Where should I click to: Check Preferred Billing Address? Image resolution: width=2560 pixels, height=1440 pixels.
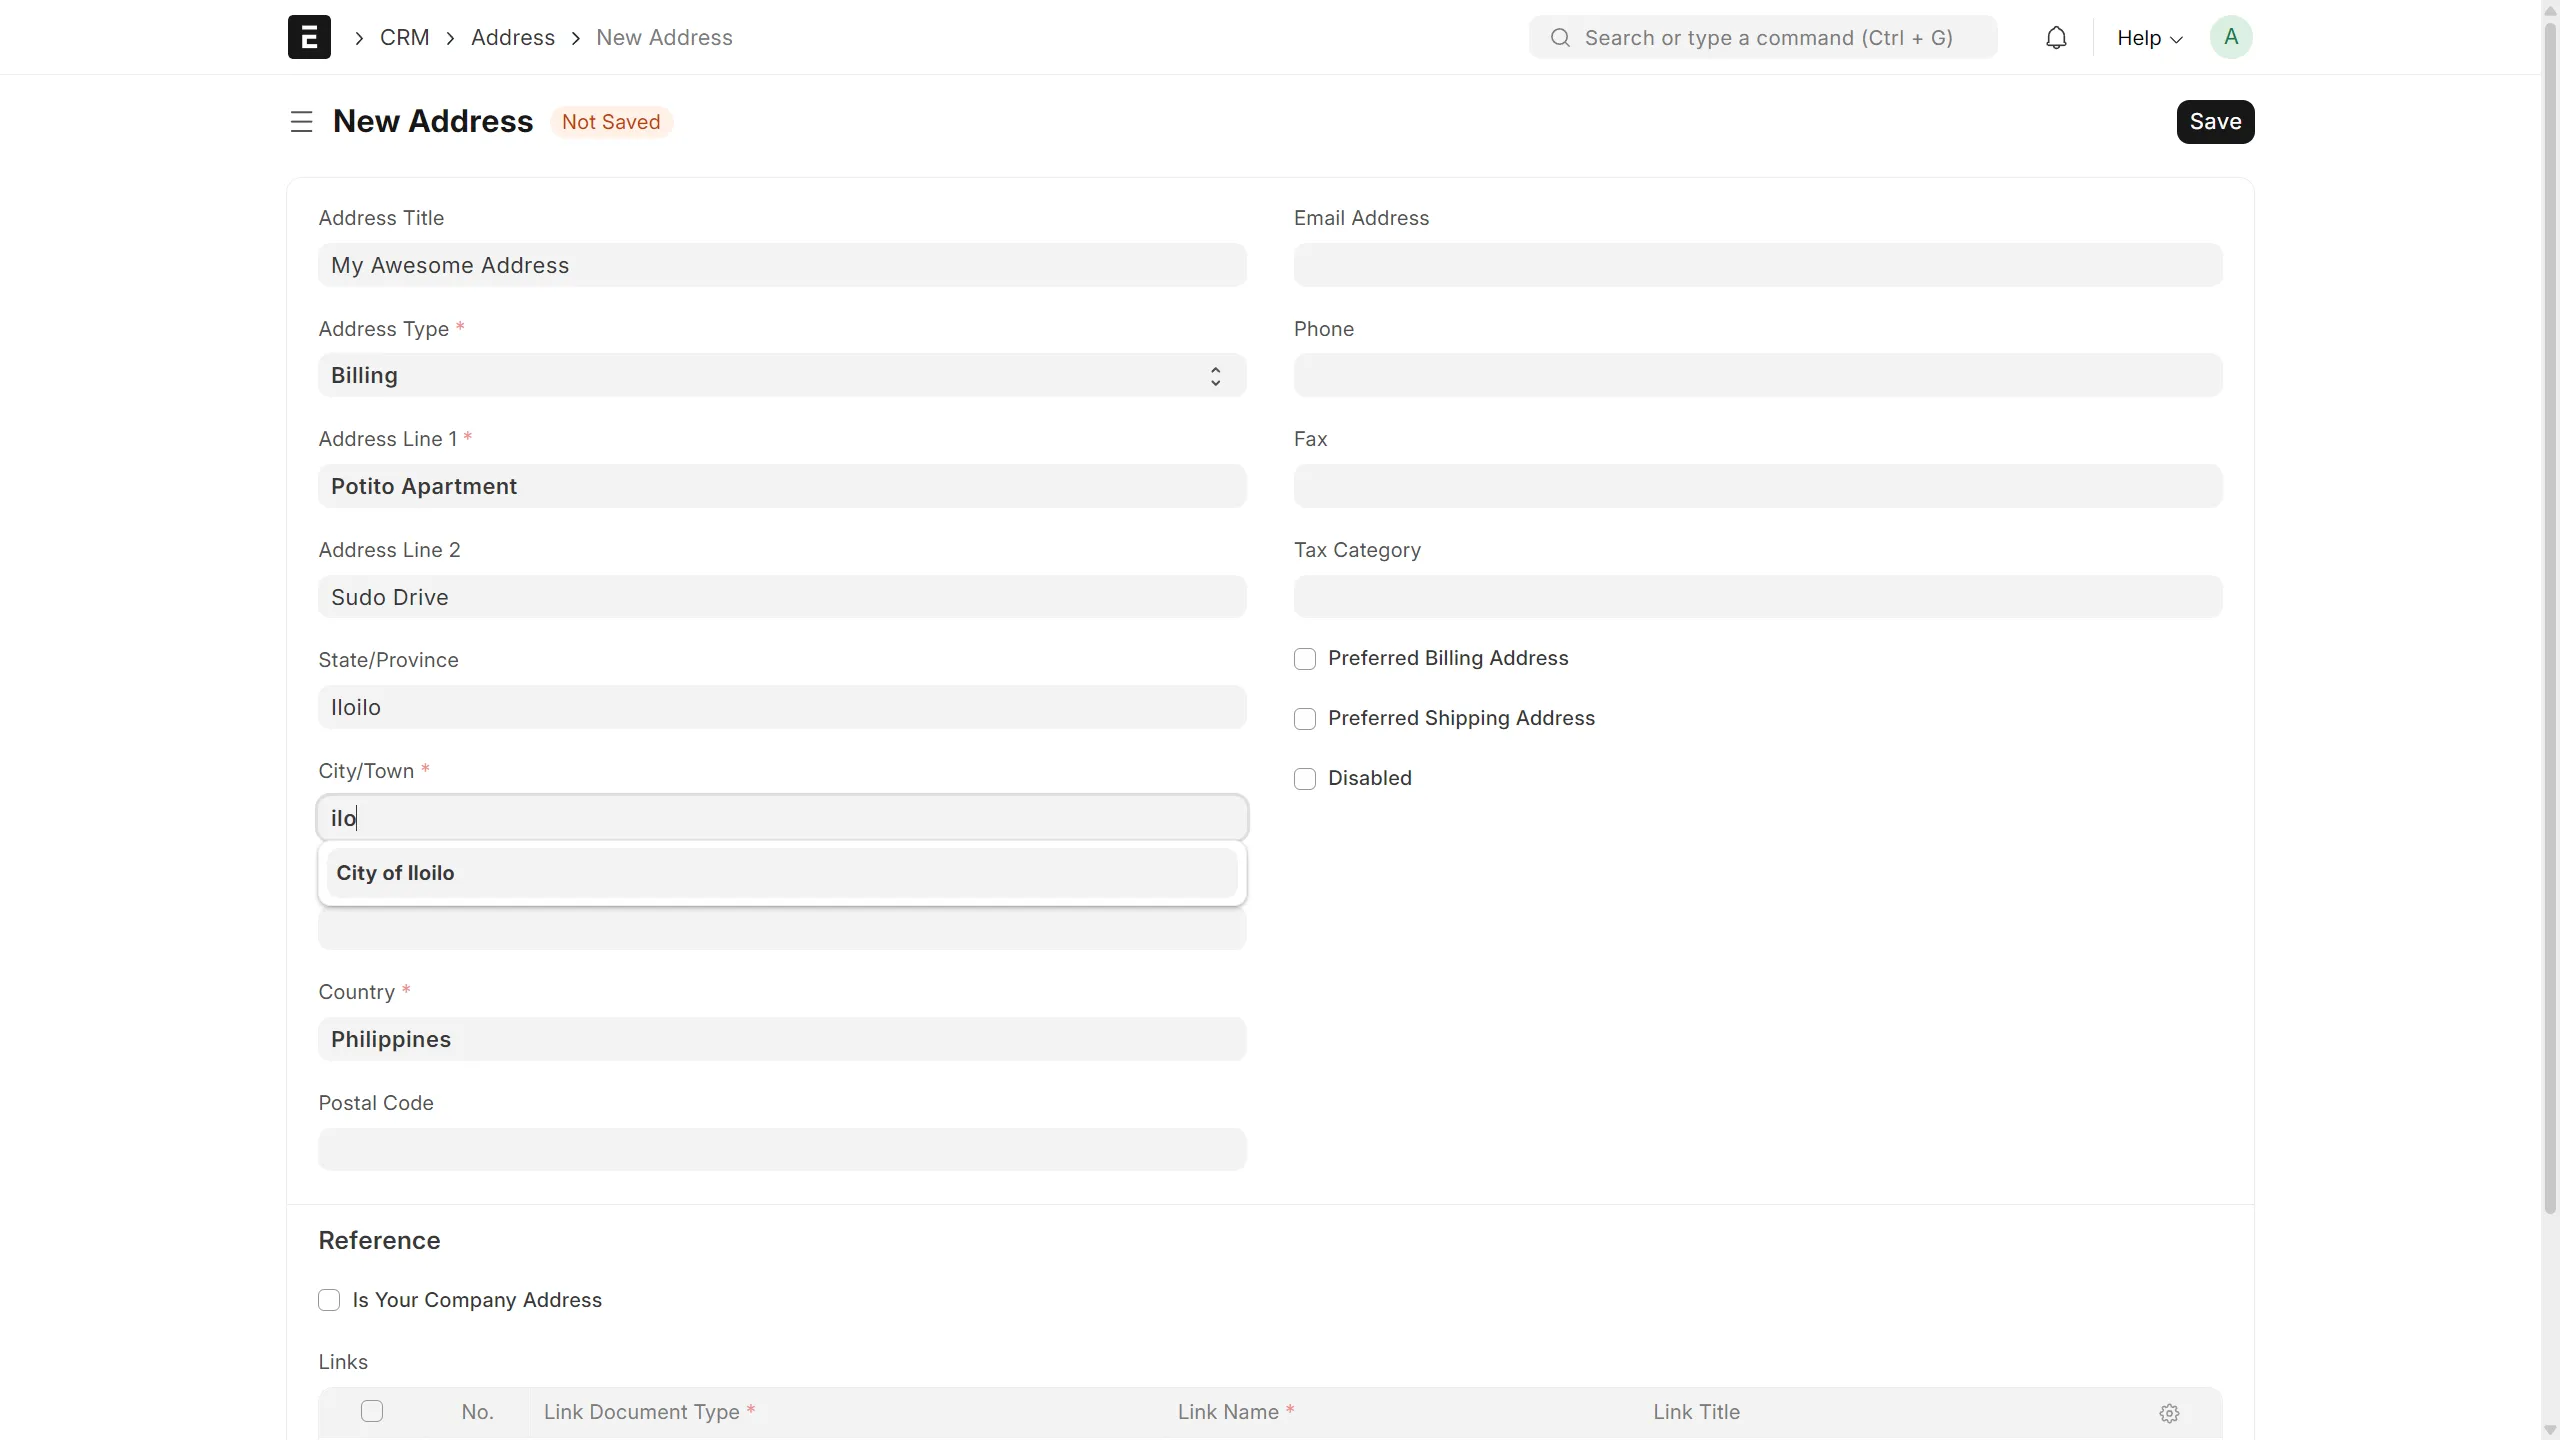pyautogui.click(x=1304, y=659)
